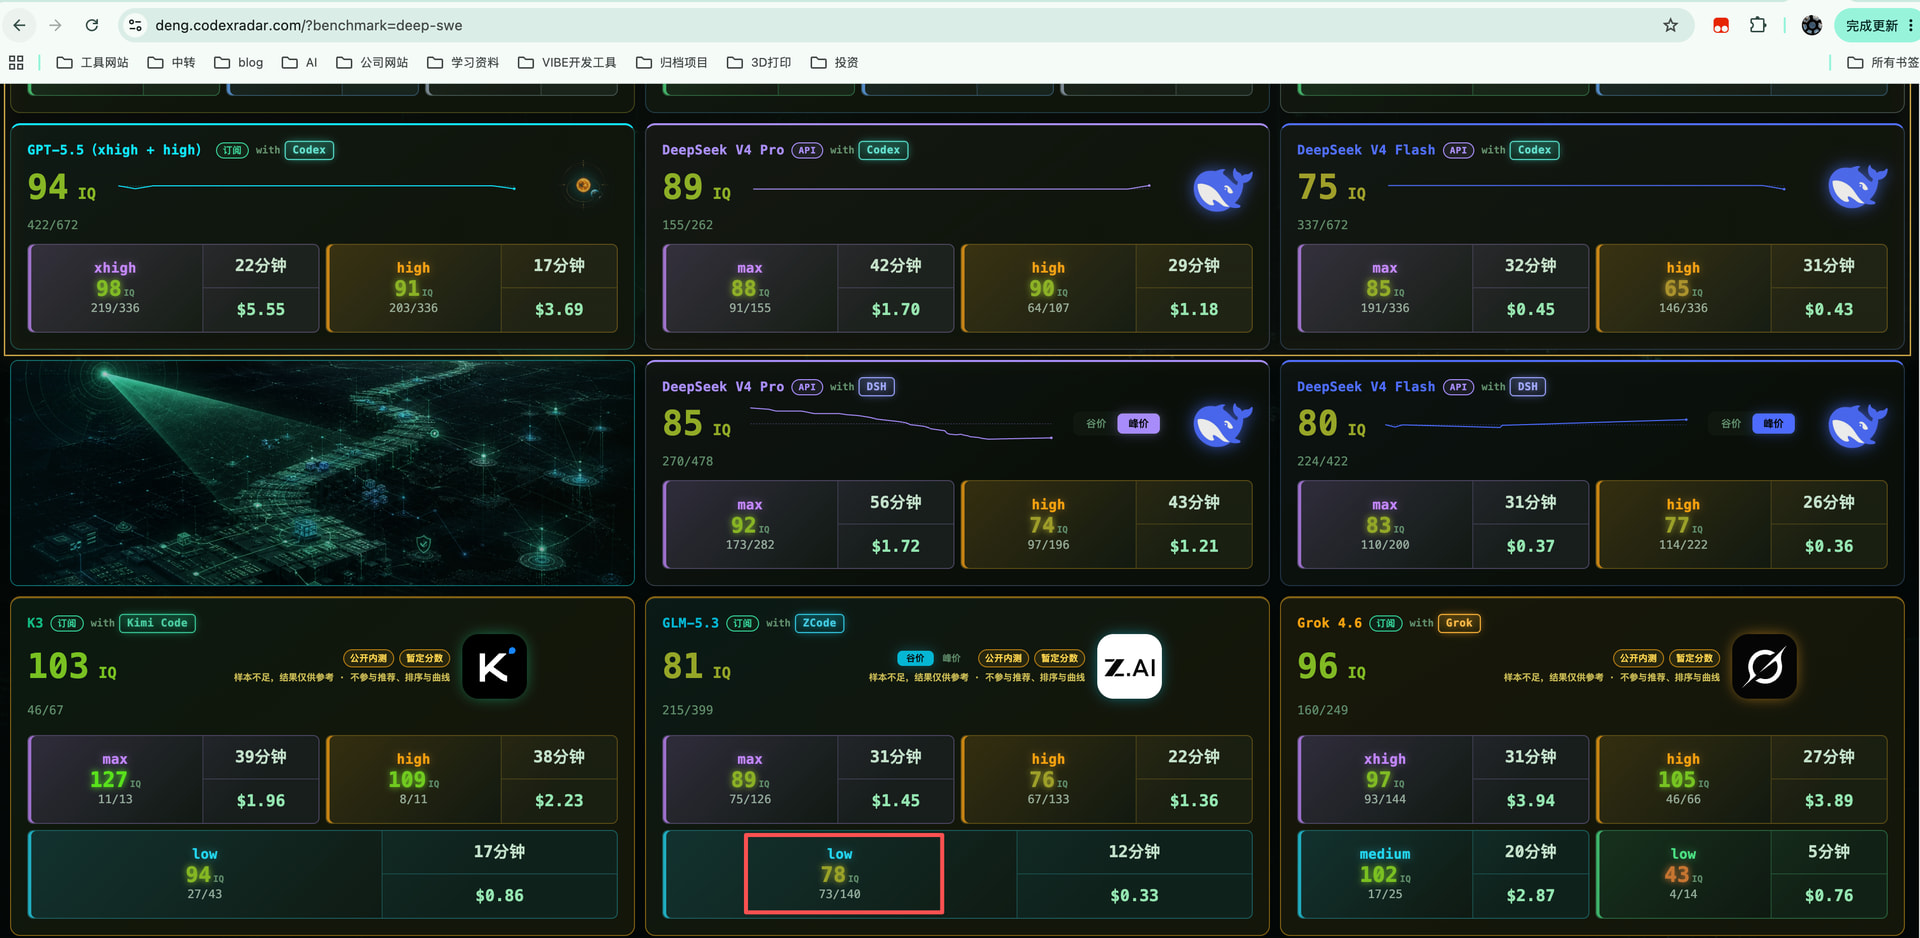The width and height of the screenshot is (1920, 938).
Task: Select 峰价 pricing on DeepSeek V4 Pro DSH card
Action: (1138, 424)
